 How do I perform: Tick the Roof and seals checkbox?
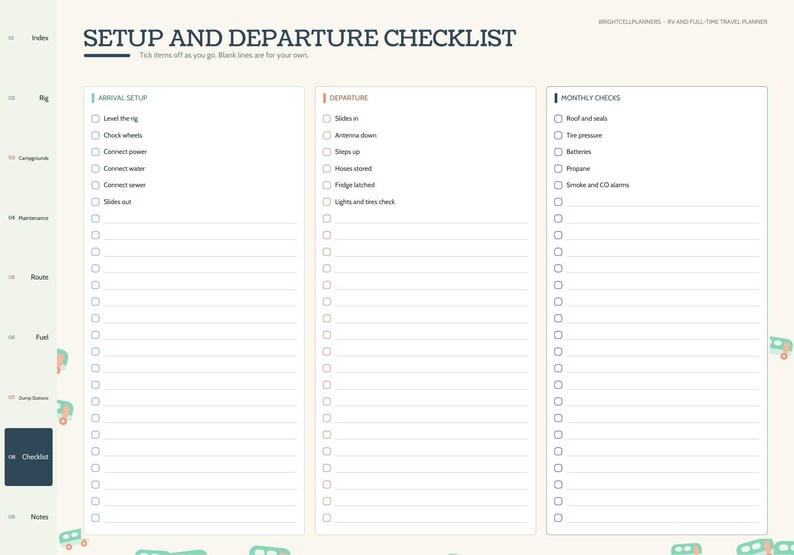pos(558,118)
